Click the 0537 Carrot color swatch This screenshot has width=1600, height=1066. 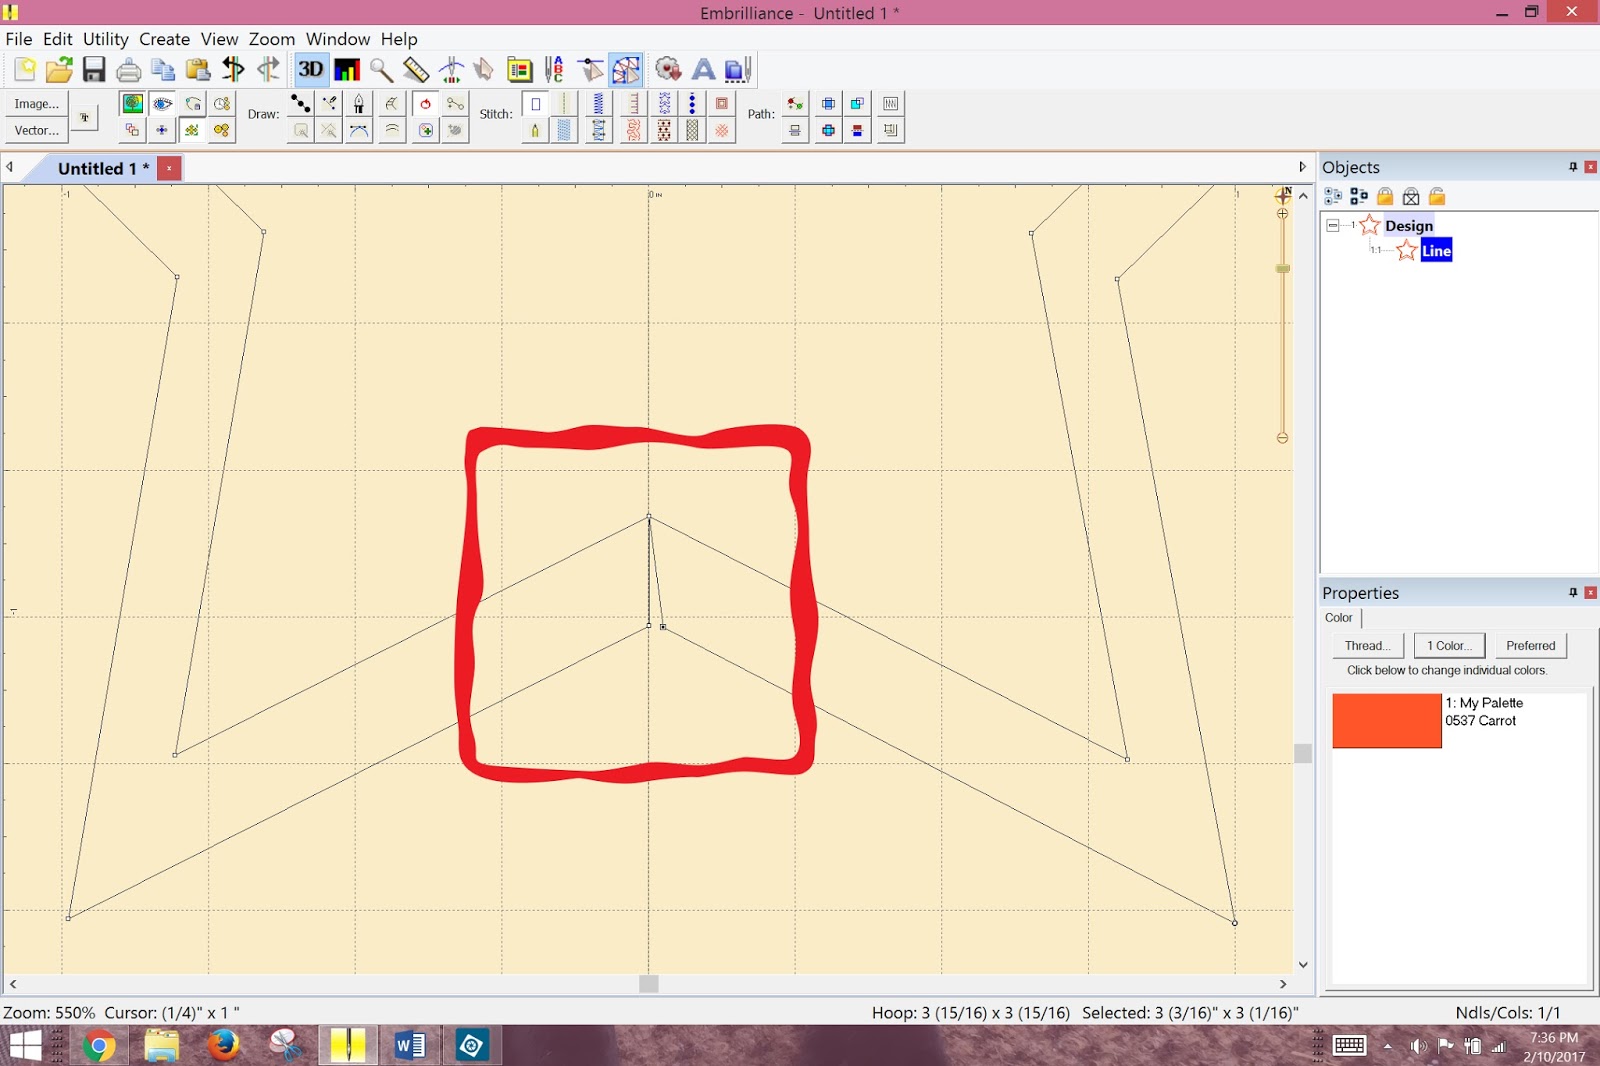(x=1386, y=720)
